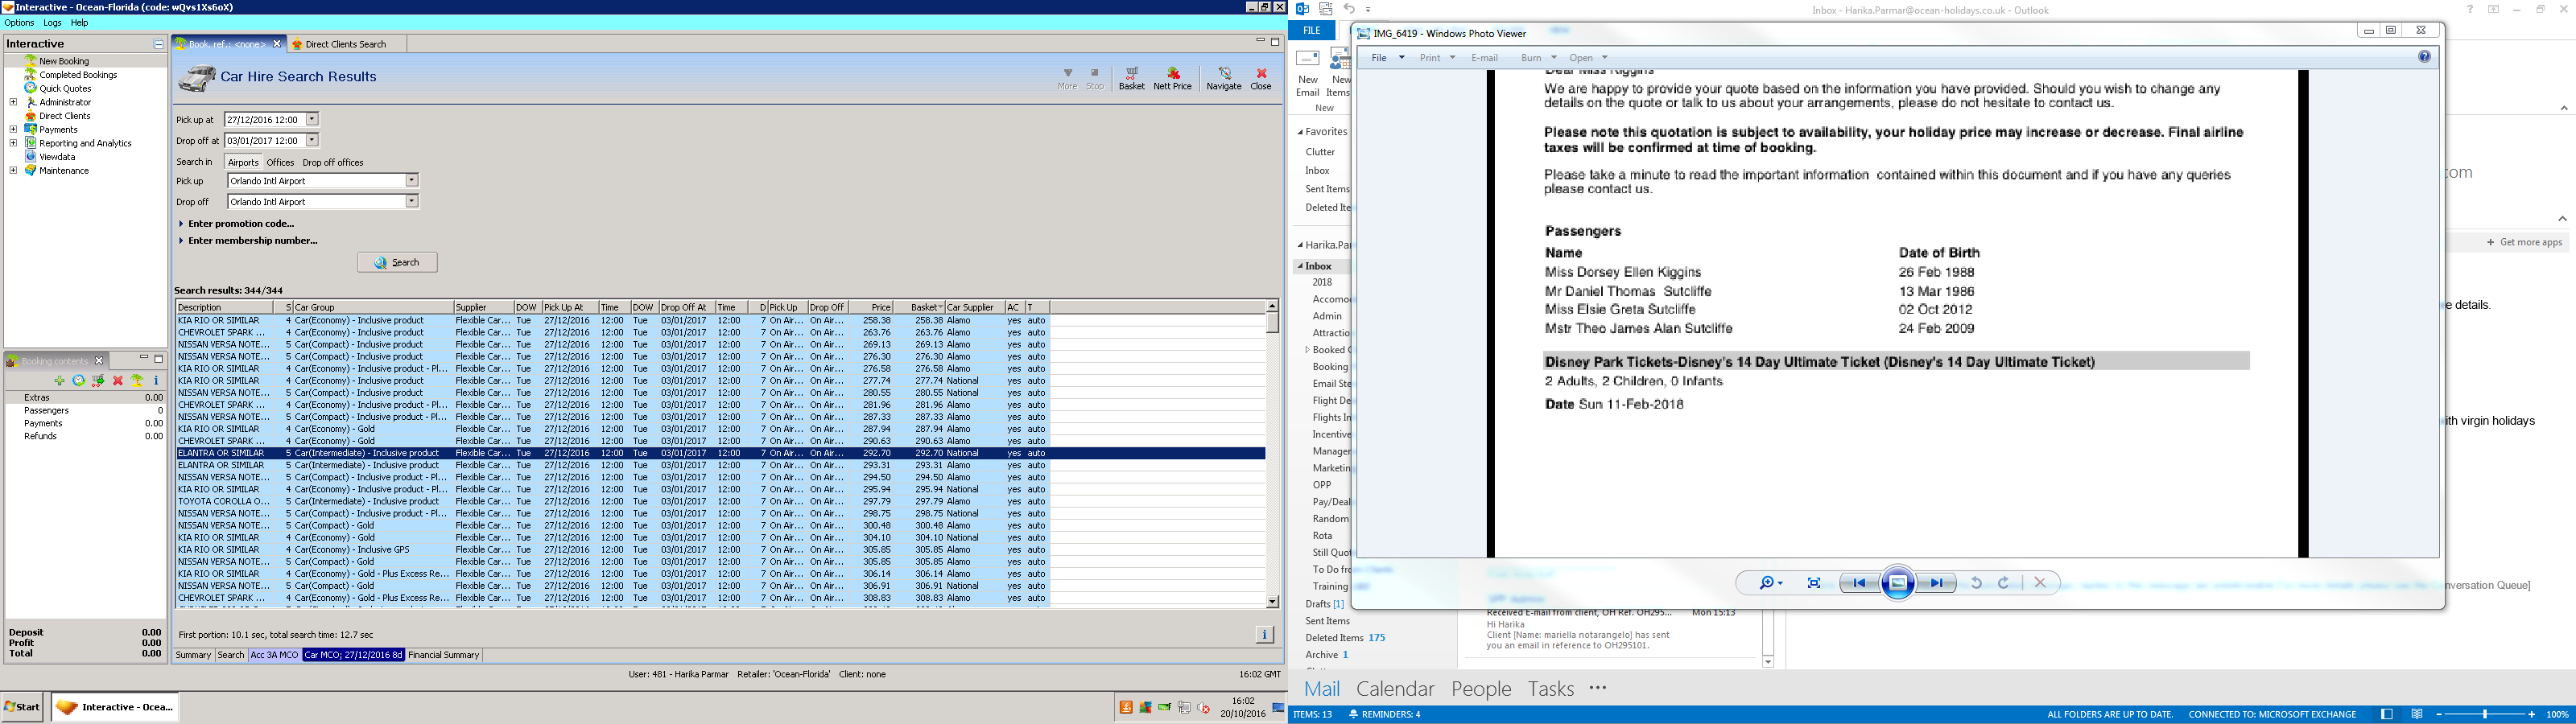Expand the Administrator tree node
2576x724 pixels.
click(x=13, y=102)
